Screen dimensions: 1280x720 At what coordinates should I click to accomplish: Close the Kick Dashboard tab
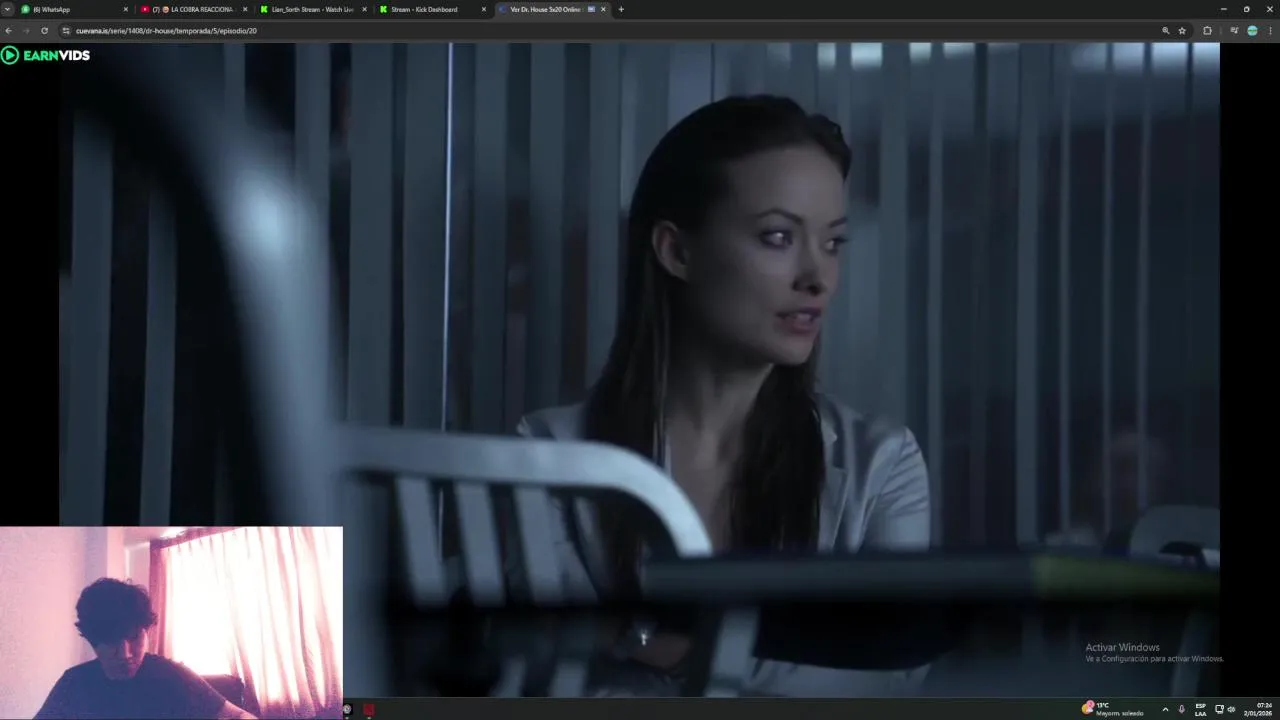point(484,9)
